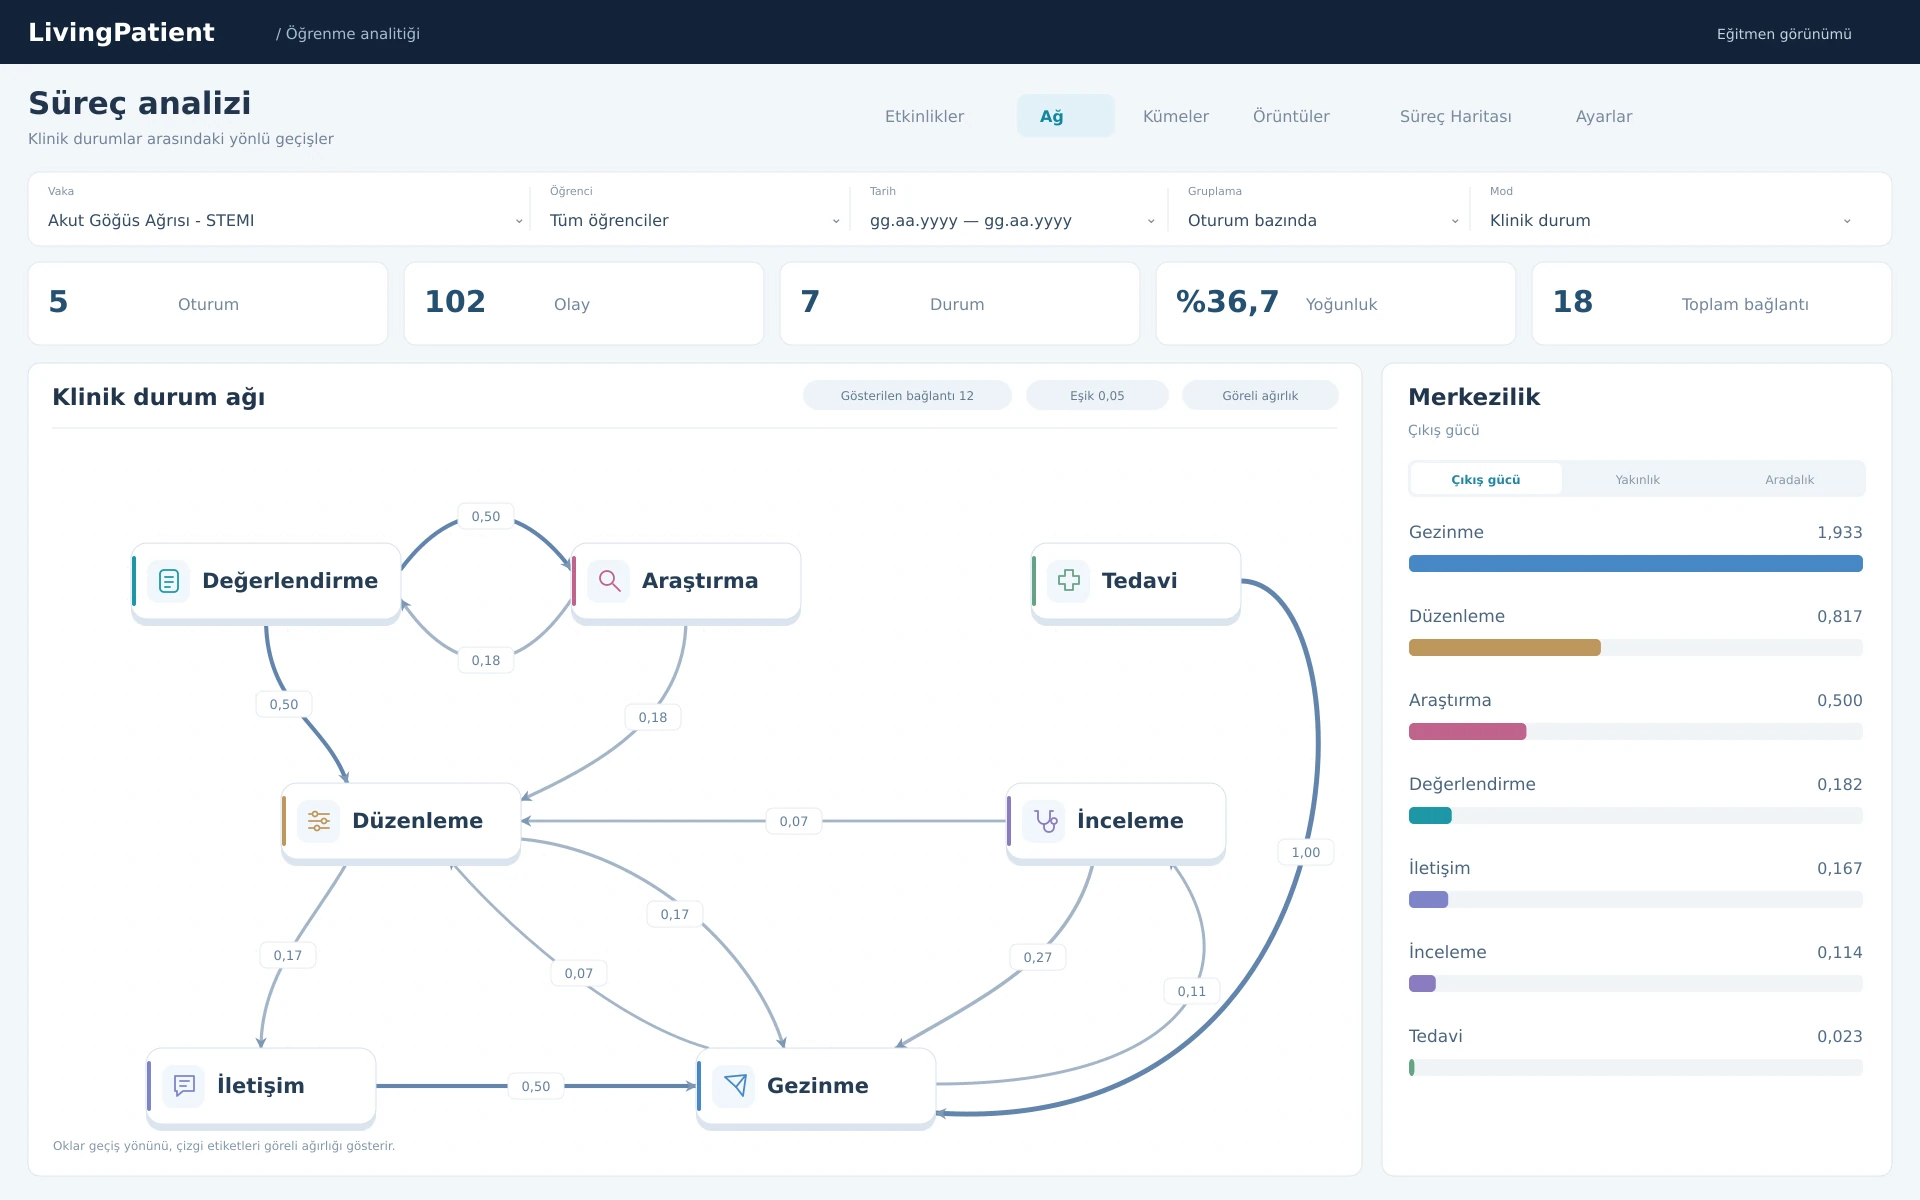1920x1200 pixels.
Task: Click the İnceleme stethoscope node icon
Action: click(x=1044, y=821)
